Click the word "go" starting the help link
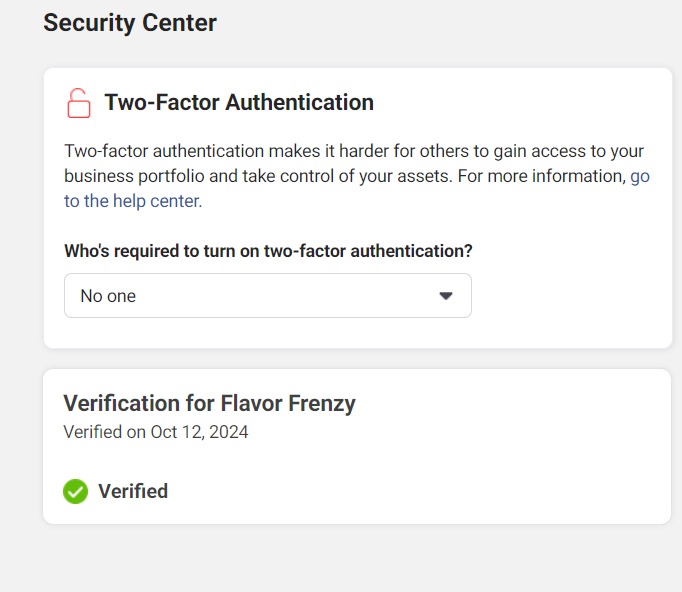Viewport: 682px width, 592px height. [640, 176]
